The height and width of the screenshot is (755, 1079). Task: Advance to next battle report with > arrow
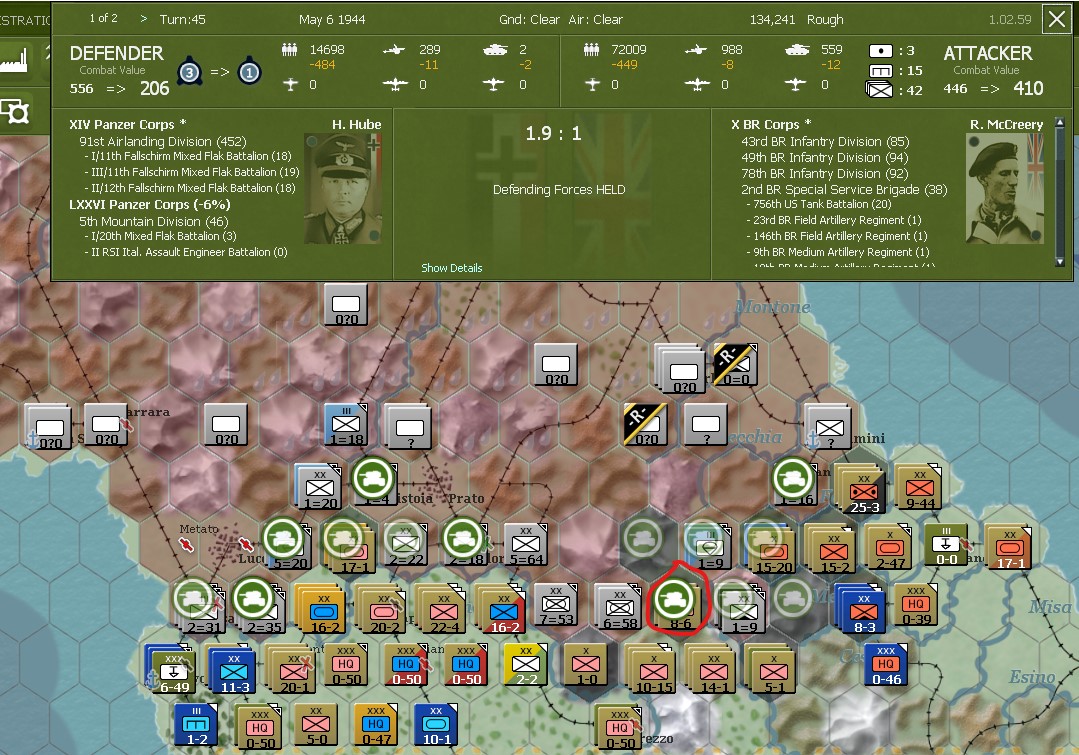(x=143, y=19)
